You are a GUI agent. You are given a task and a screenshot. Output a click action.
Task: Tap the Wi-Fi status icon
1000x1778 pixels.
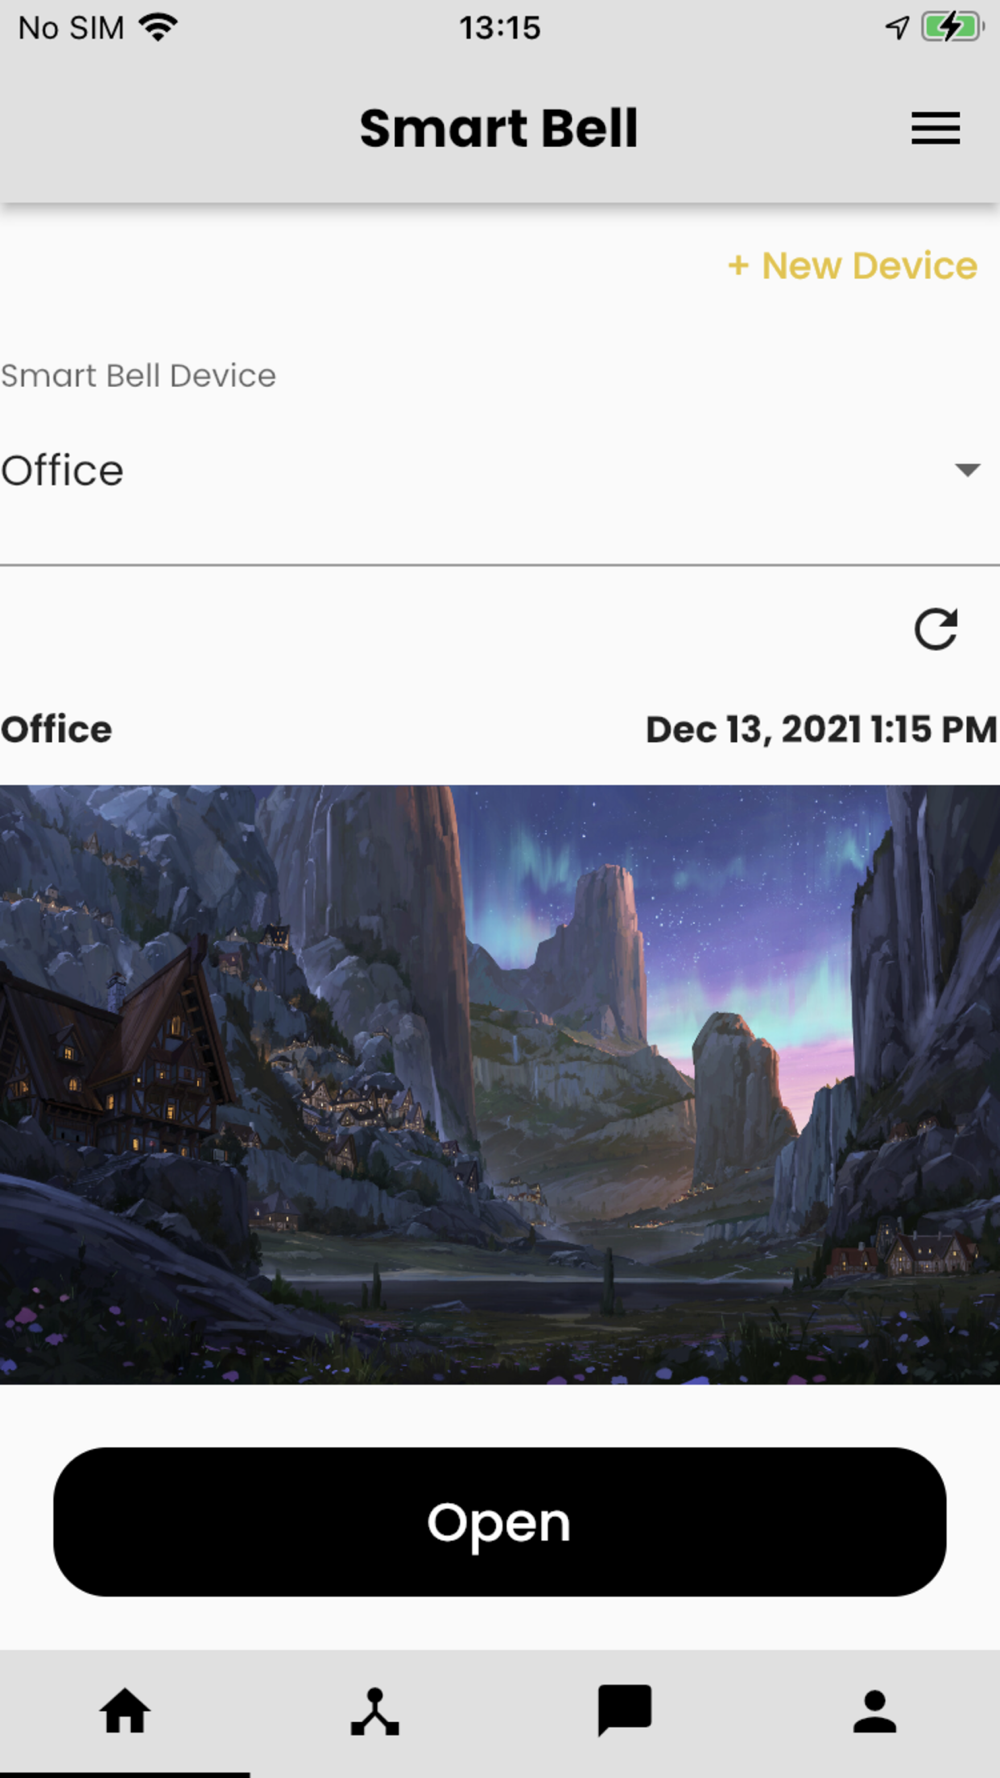tap(159, 27)
